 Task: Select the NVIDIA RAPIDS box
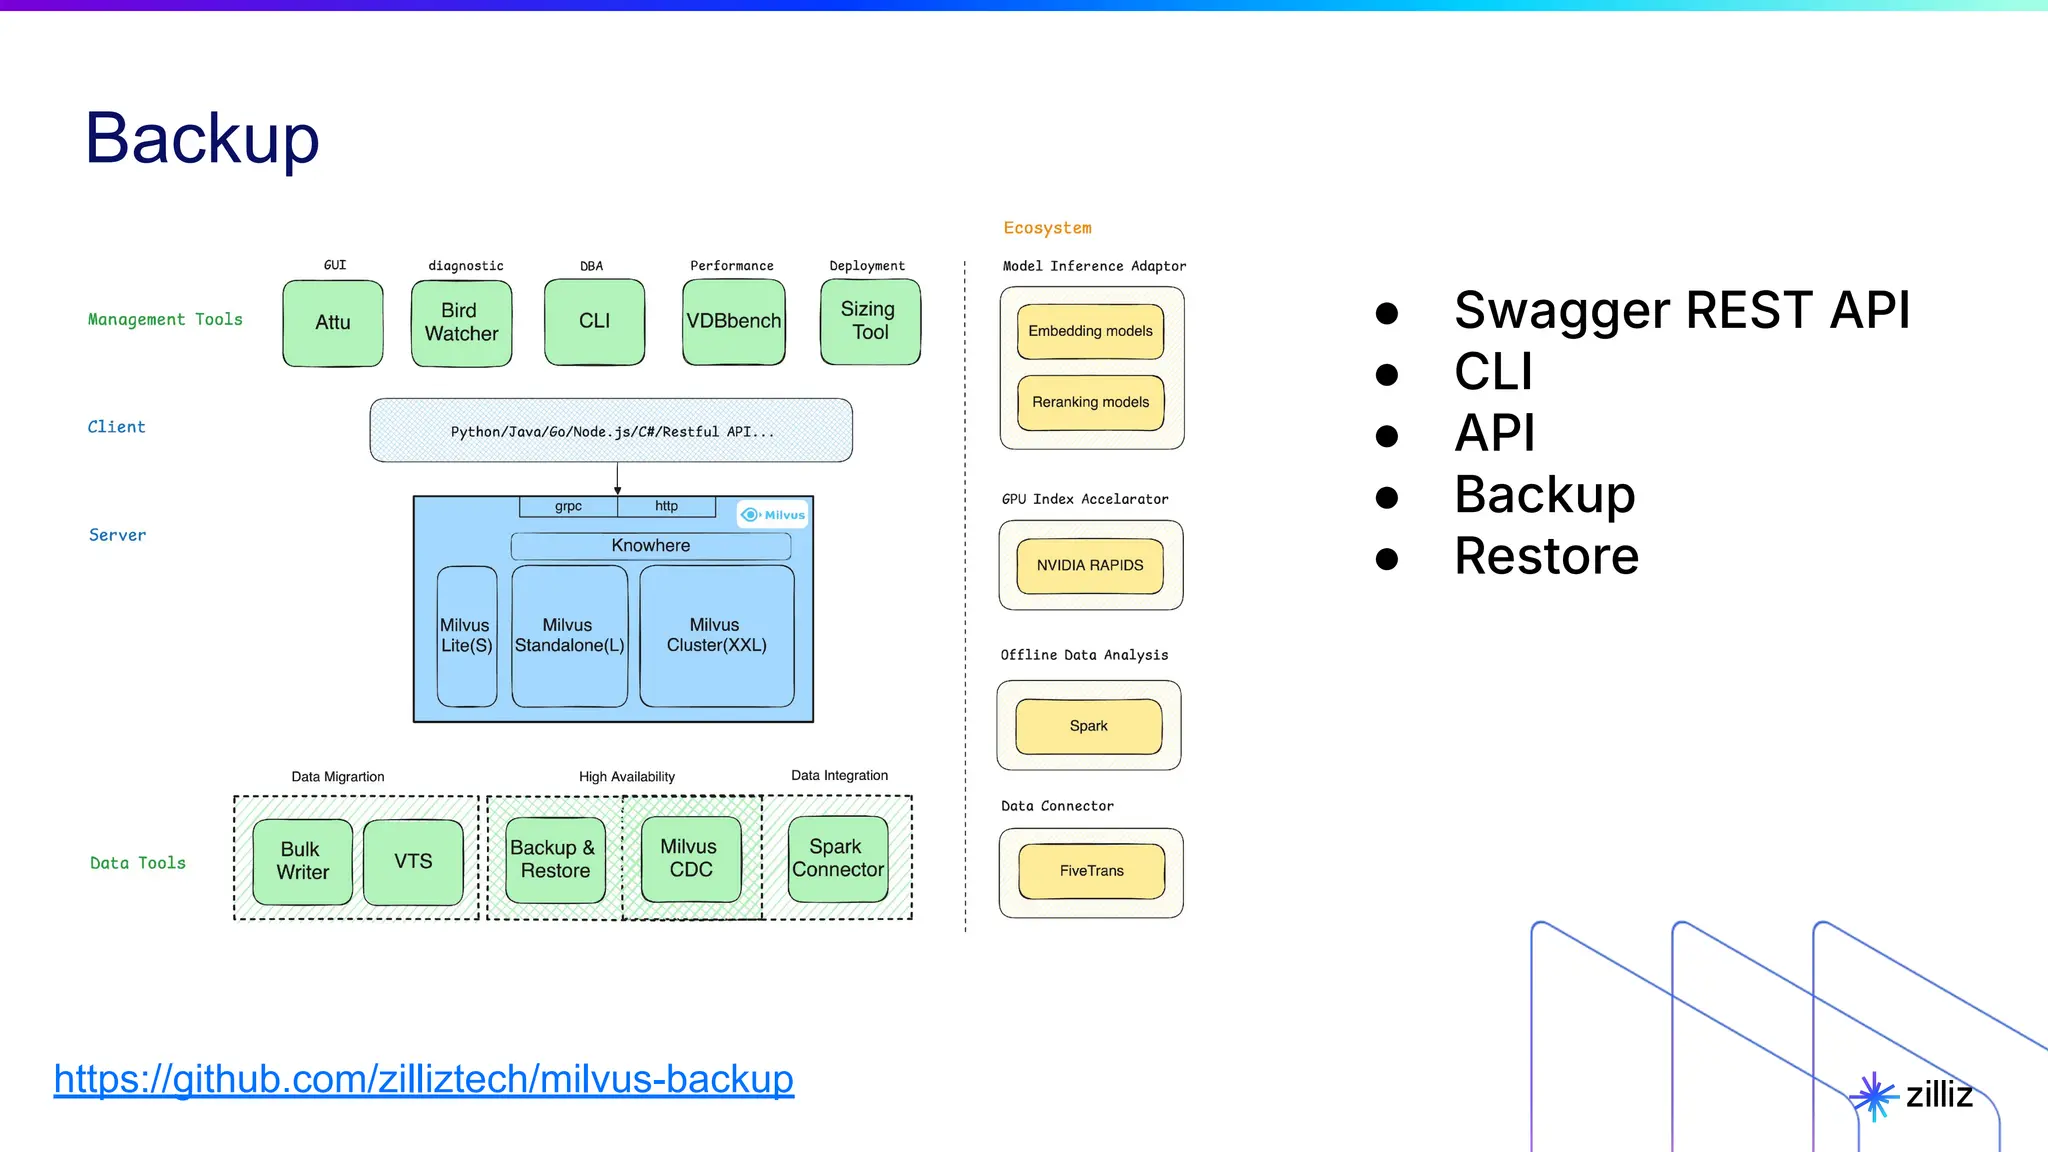1089,566
